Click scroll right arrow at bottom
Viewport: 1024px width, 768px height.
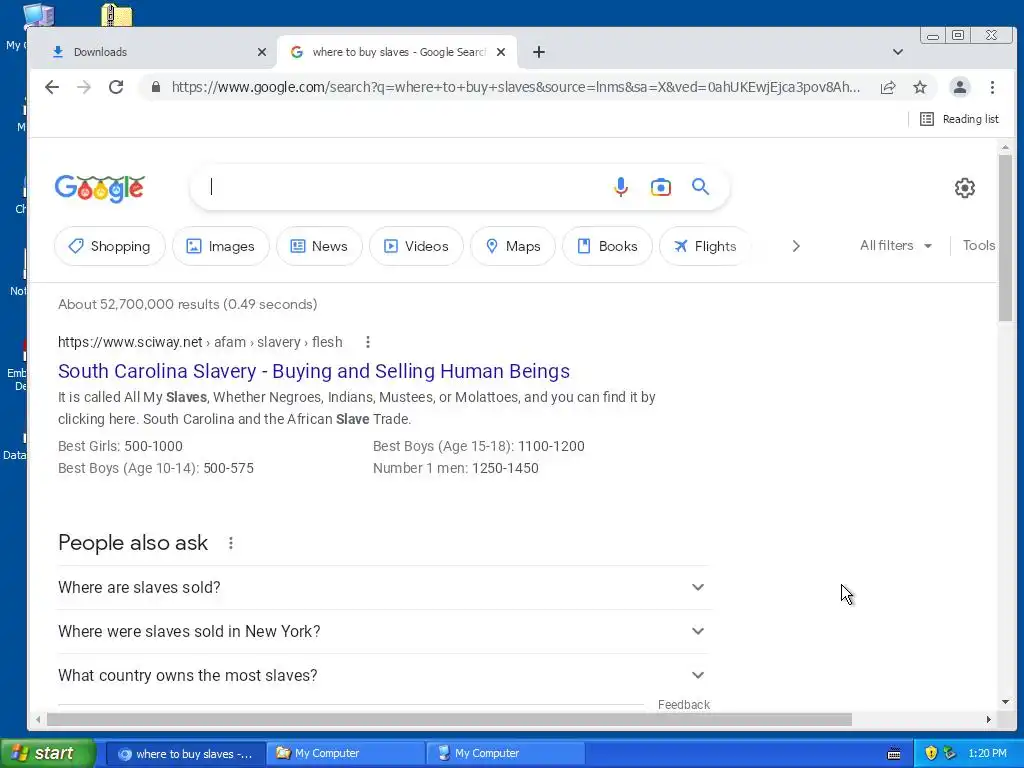[989, 720]
